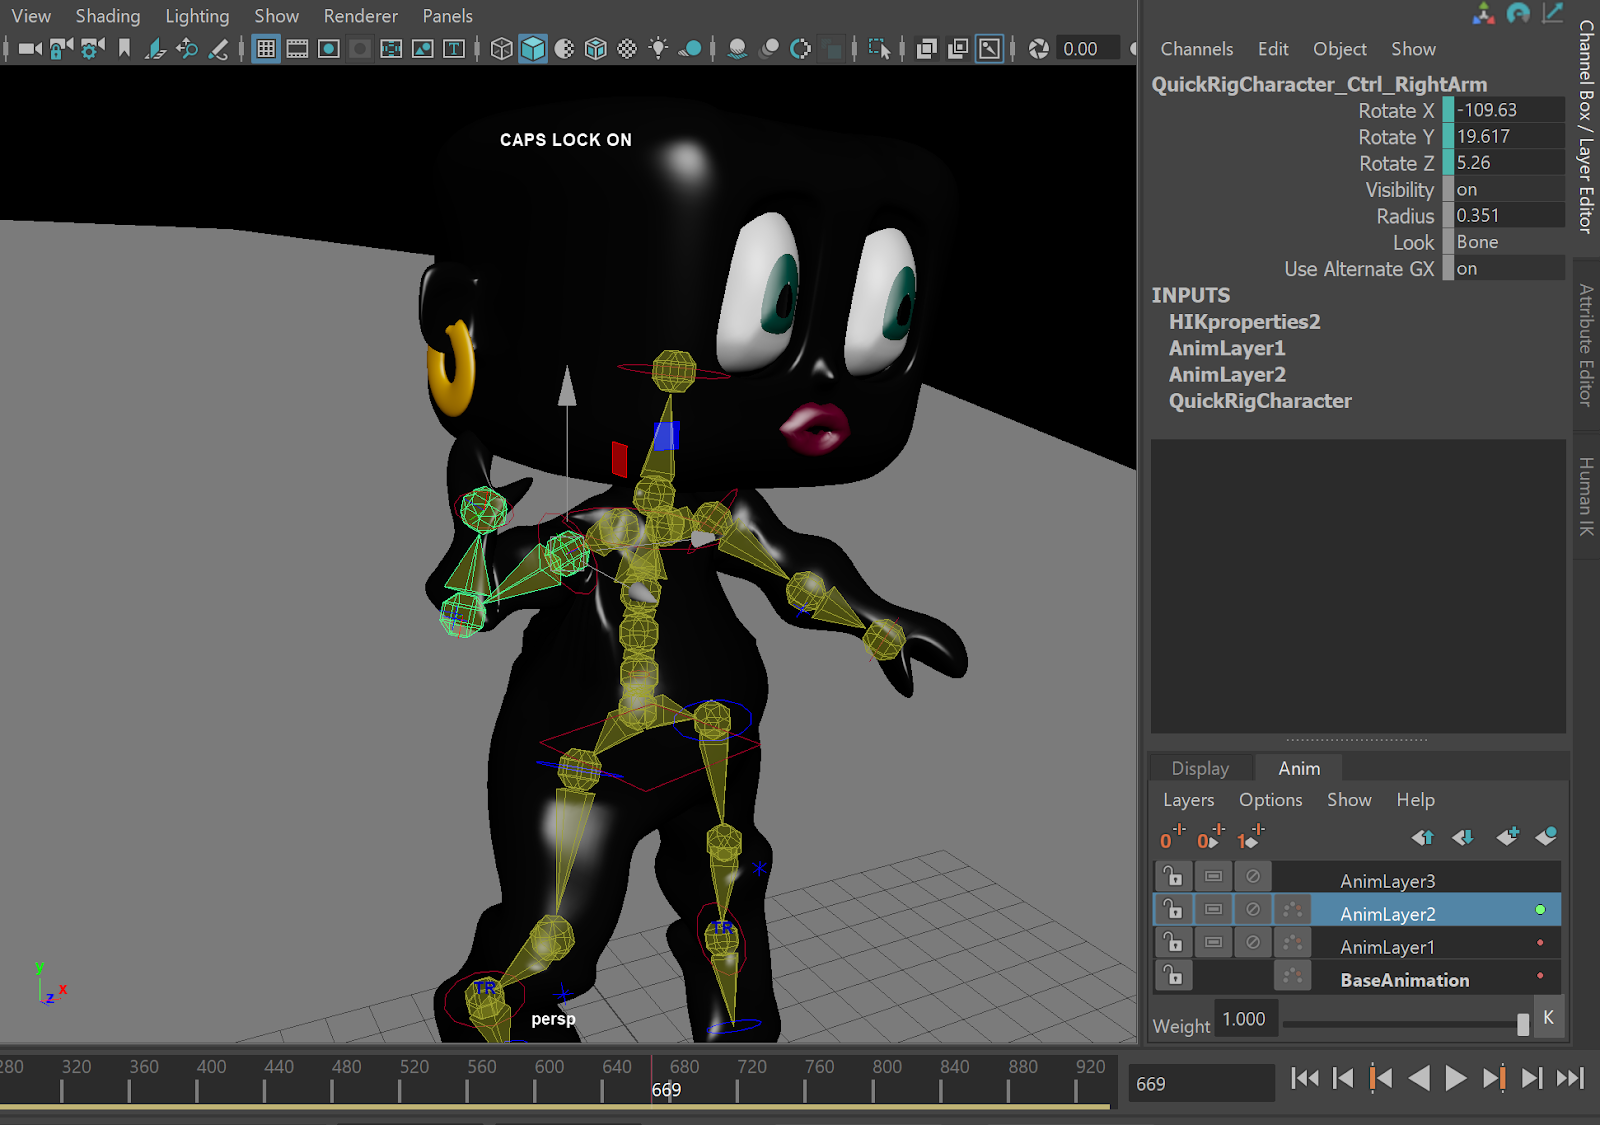Toggle Isolate Select icon

tap(879, 48)
